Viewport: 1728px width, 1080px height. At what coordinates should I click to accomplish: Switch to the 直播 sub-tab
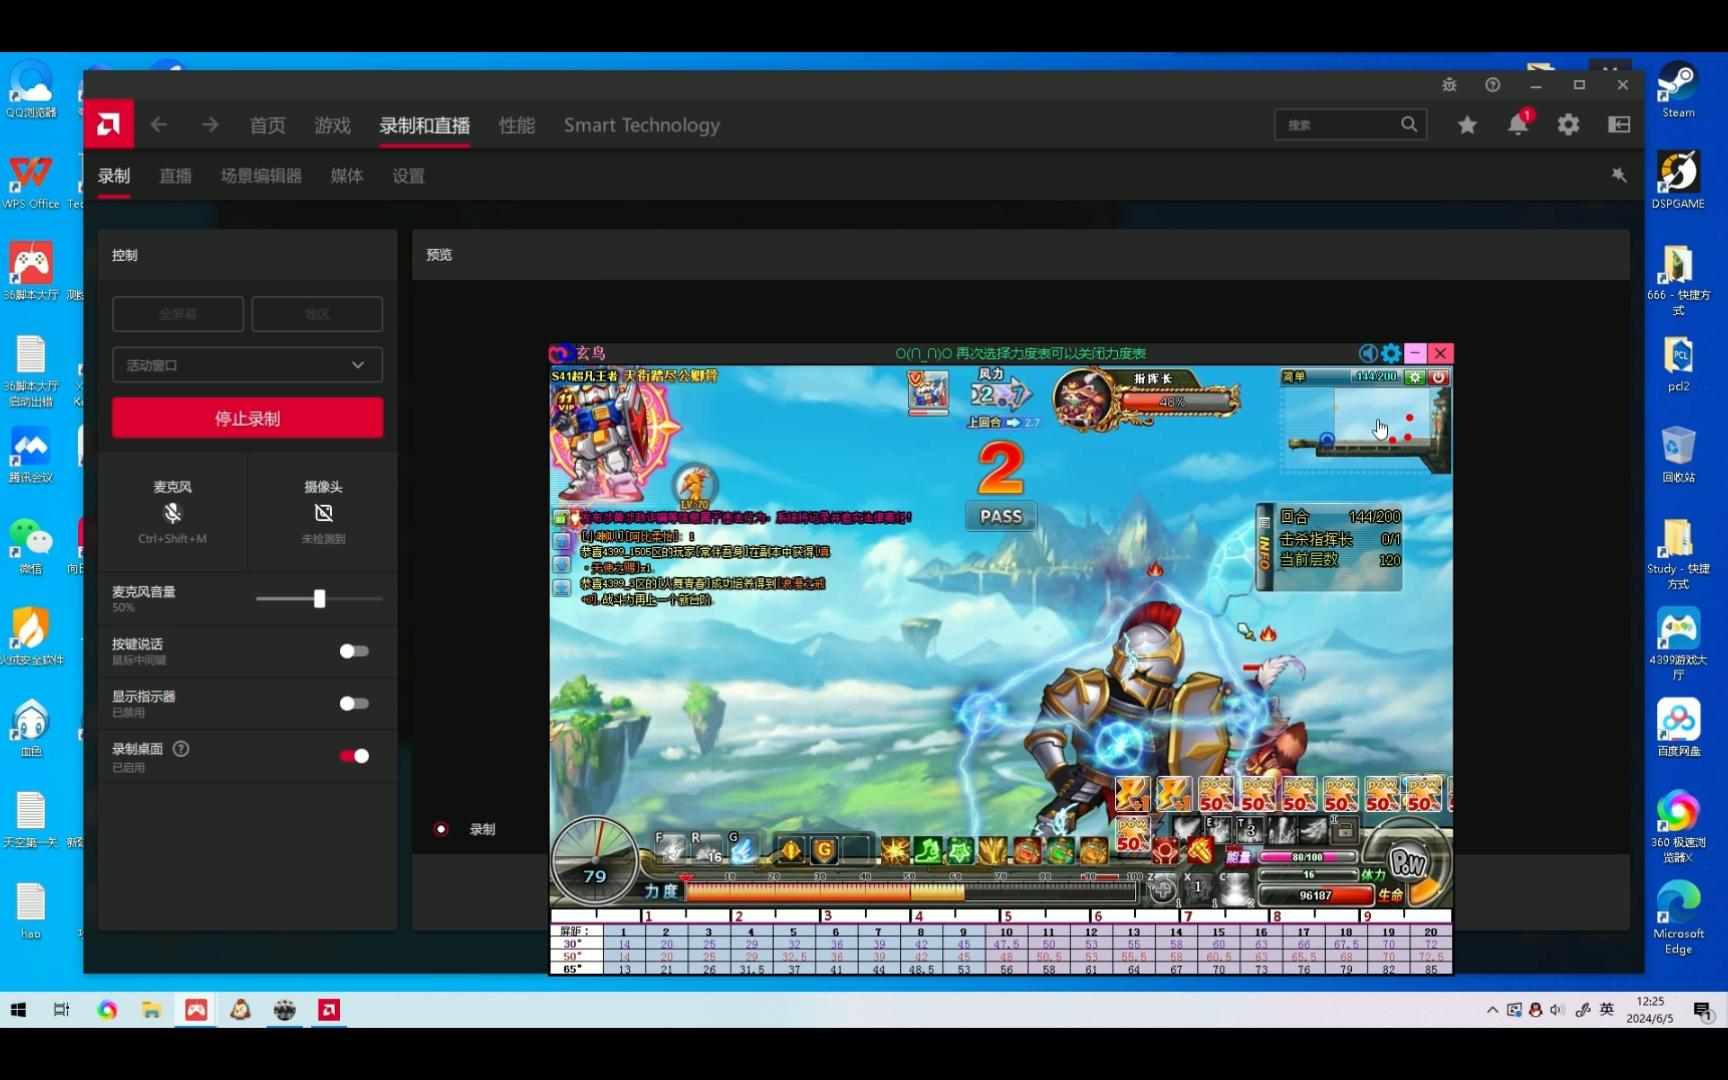click(175, 176)
